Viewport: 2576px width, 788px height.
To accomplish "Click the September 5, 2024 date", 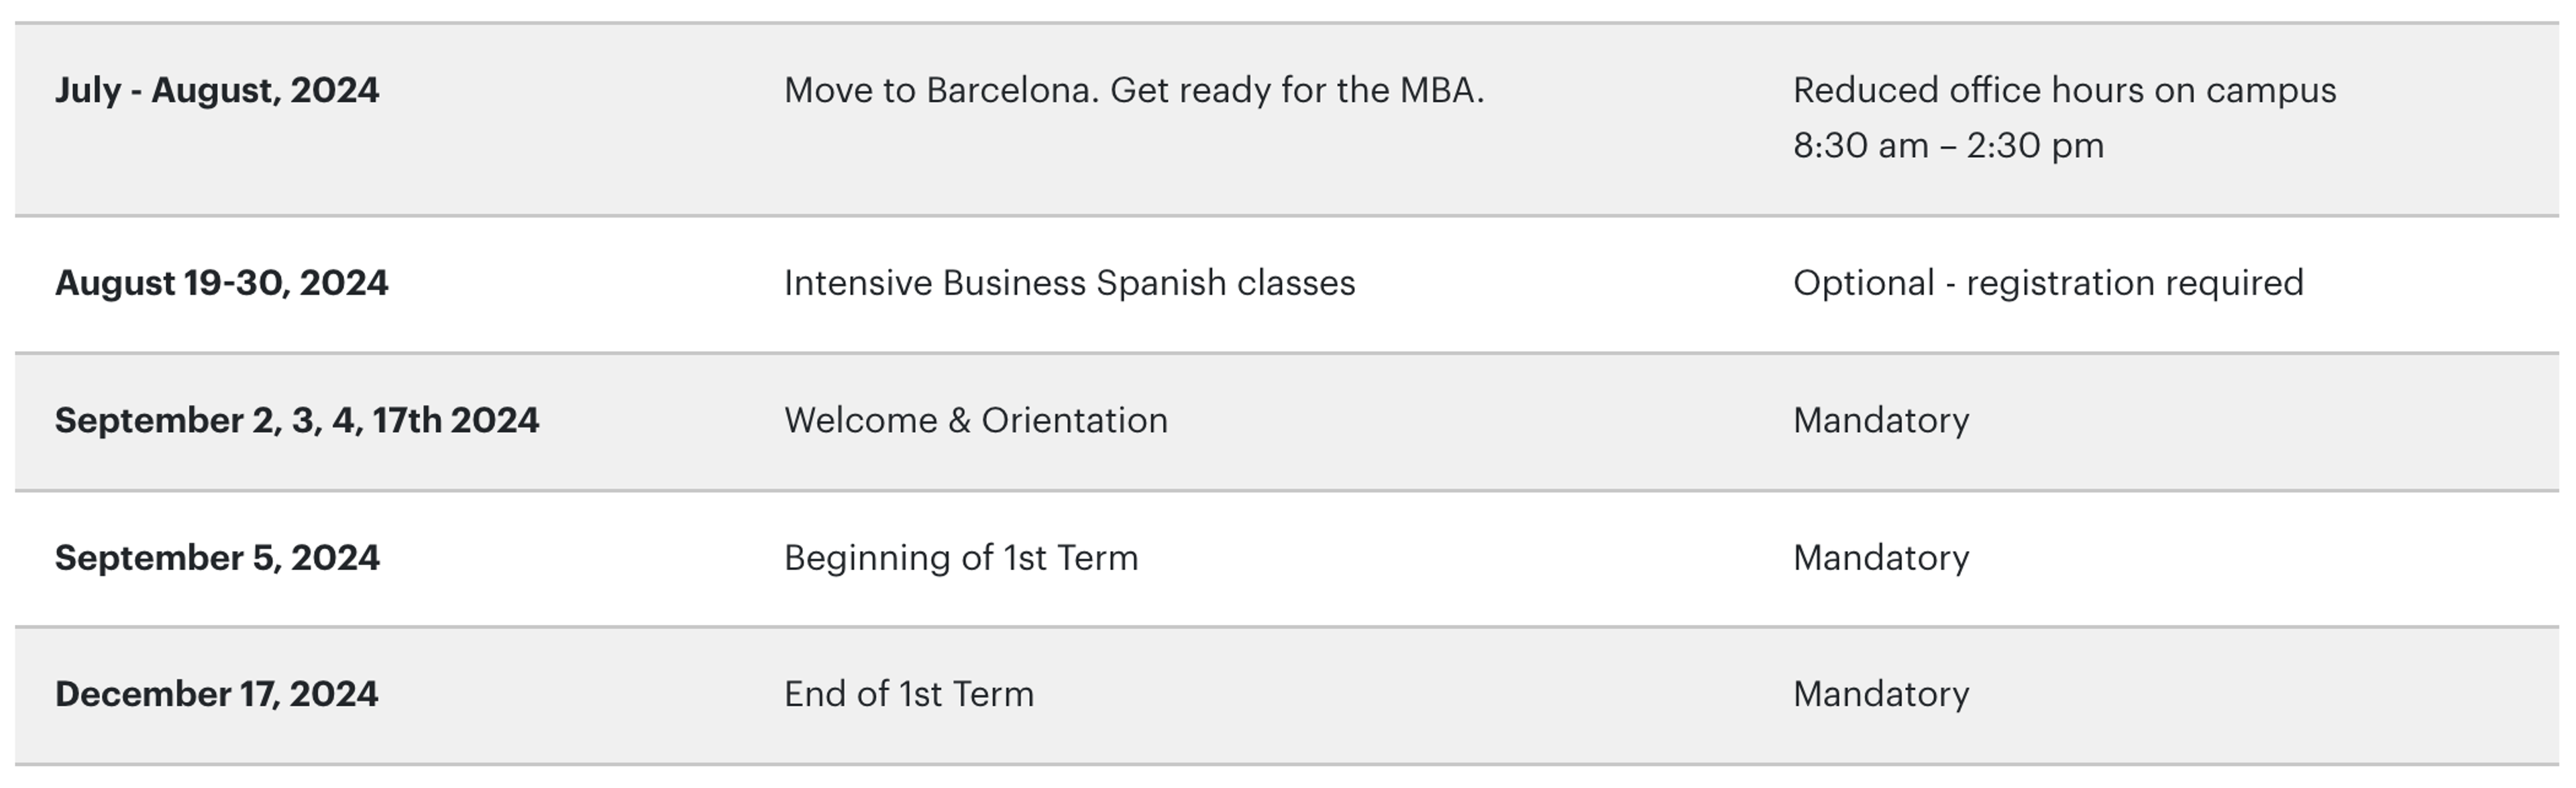I will coord(217,558).
